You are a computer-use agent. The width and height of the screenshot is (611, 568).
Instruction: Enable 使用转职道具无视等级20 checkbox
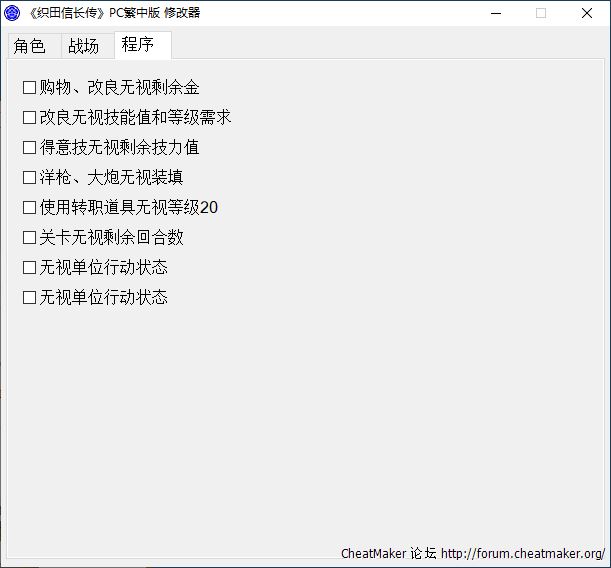(29, 208)
